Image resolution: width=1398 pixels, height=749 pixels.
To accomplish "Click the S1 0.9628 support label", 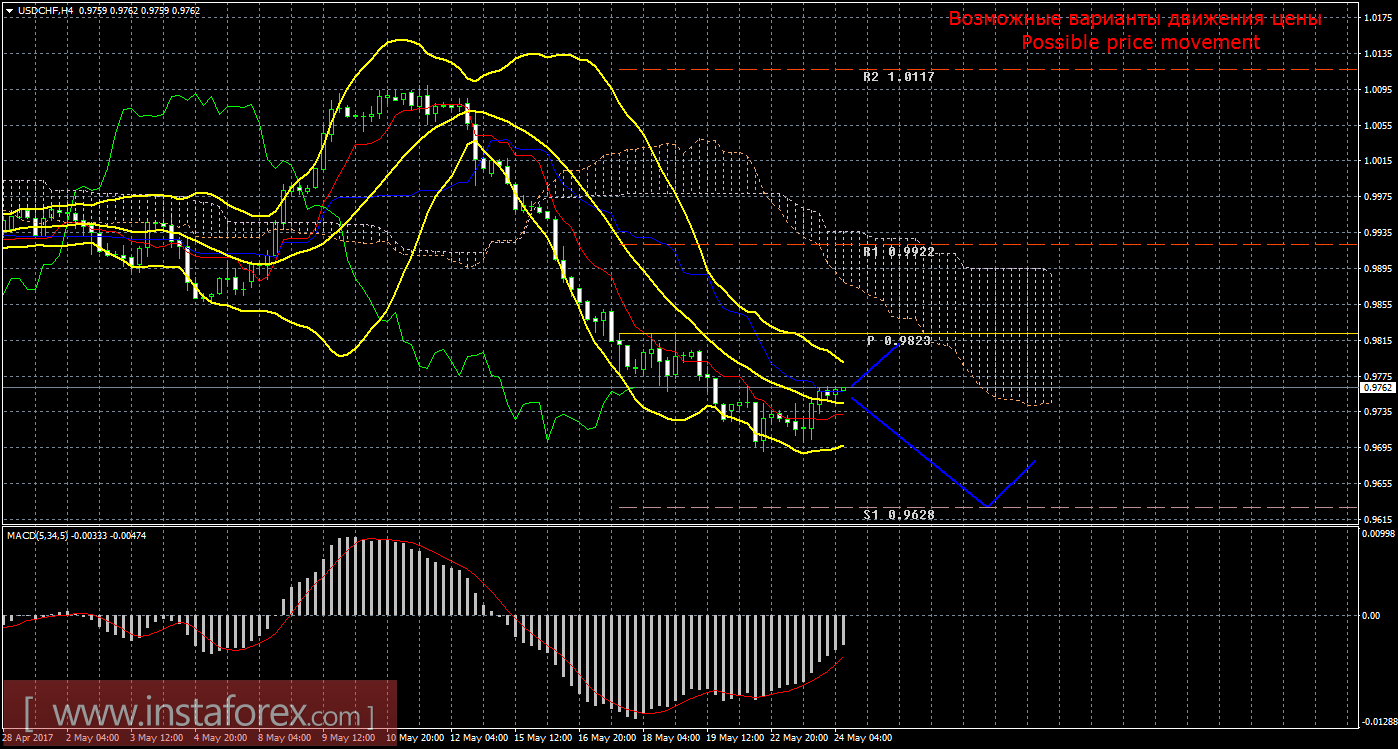I will pos(898,514).
